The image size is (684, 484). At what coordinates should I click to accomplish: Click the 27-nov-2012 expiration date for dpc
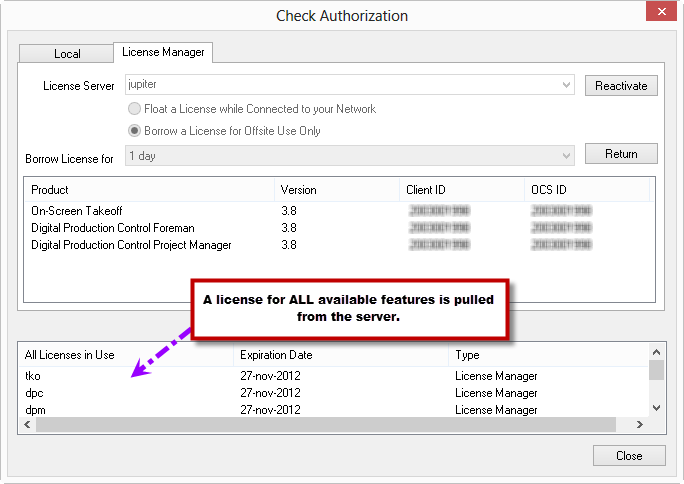pos(270,393)
